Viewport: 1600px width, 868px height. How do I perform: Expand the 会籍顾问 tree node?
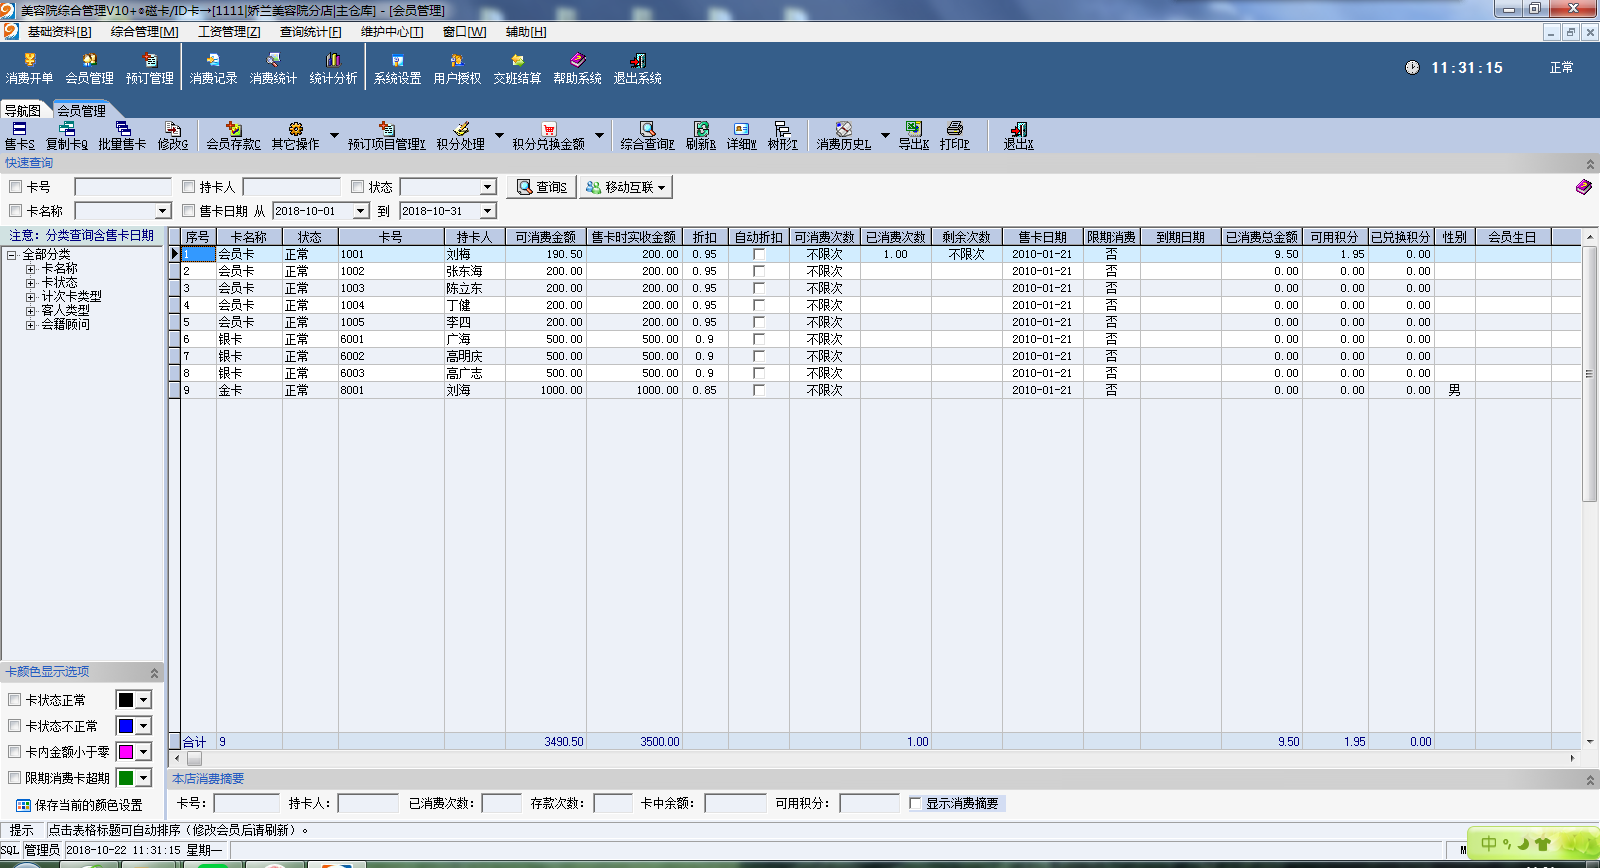(x=30, y=325)
